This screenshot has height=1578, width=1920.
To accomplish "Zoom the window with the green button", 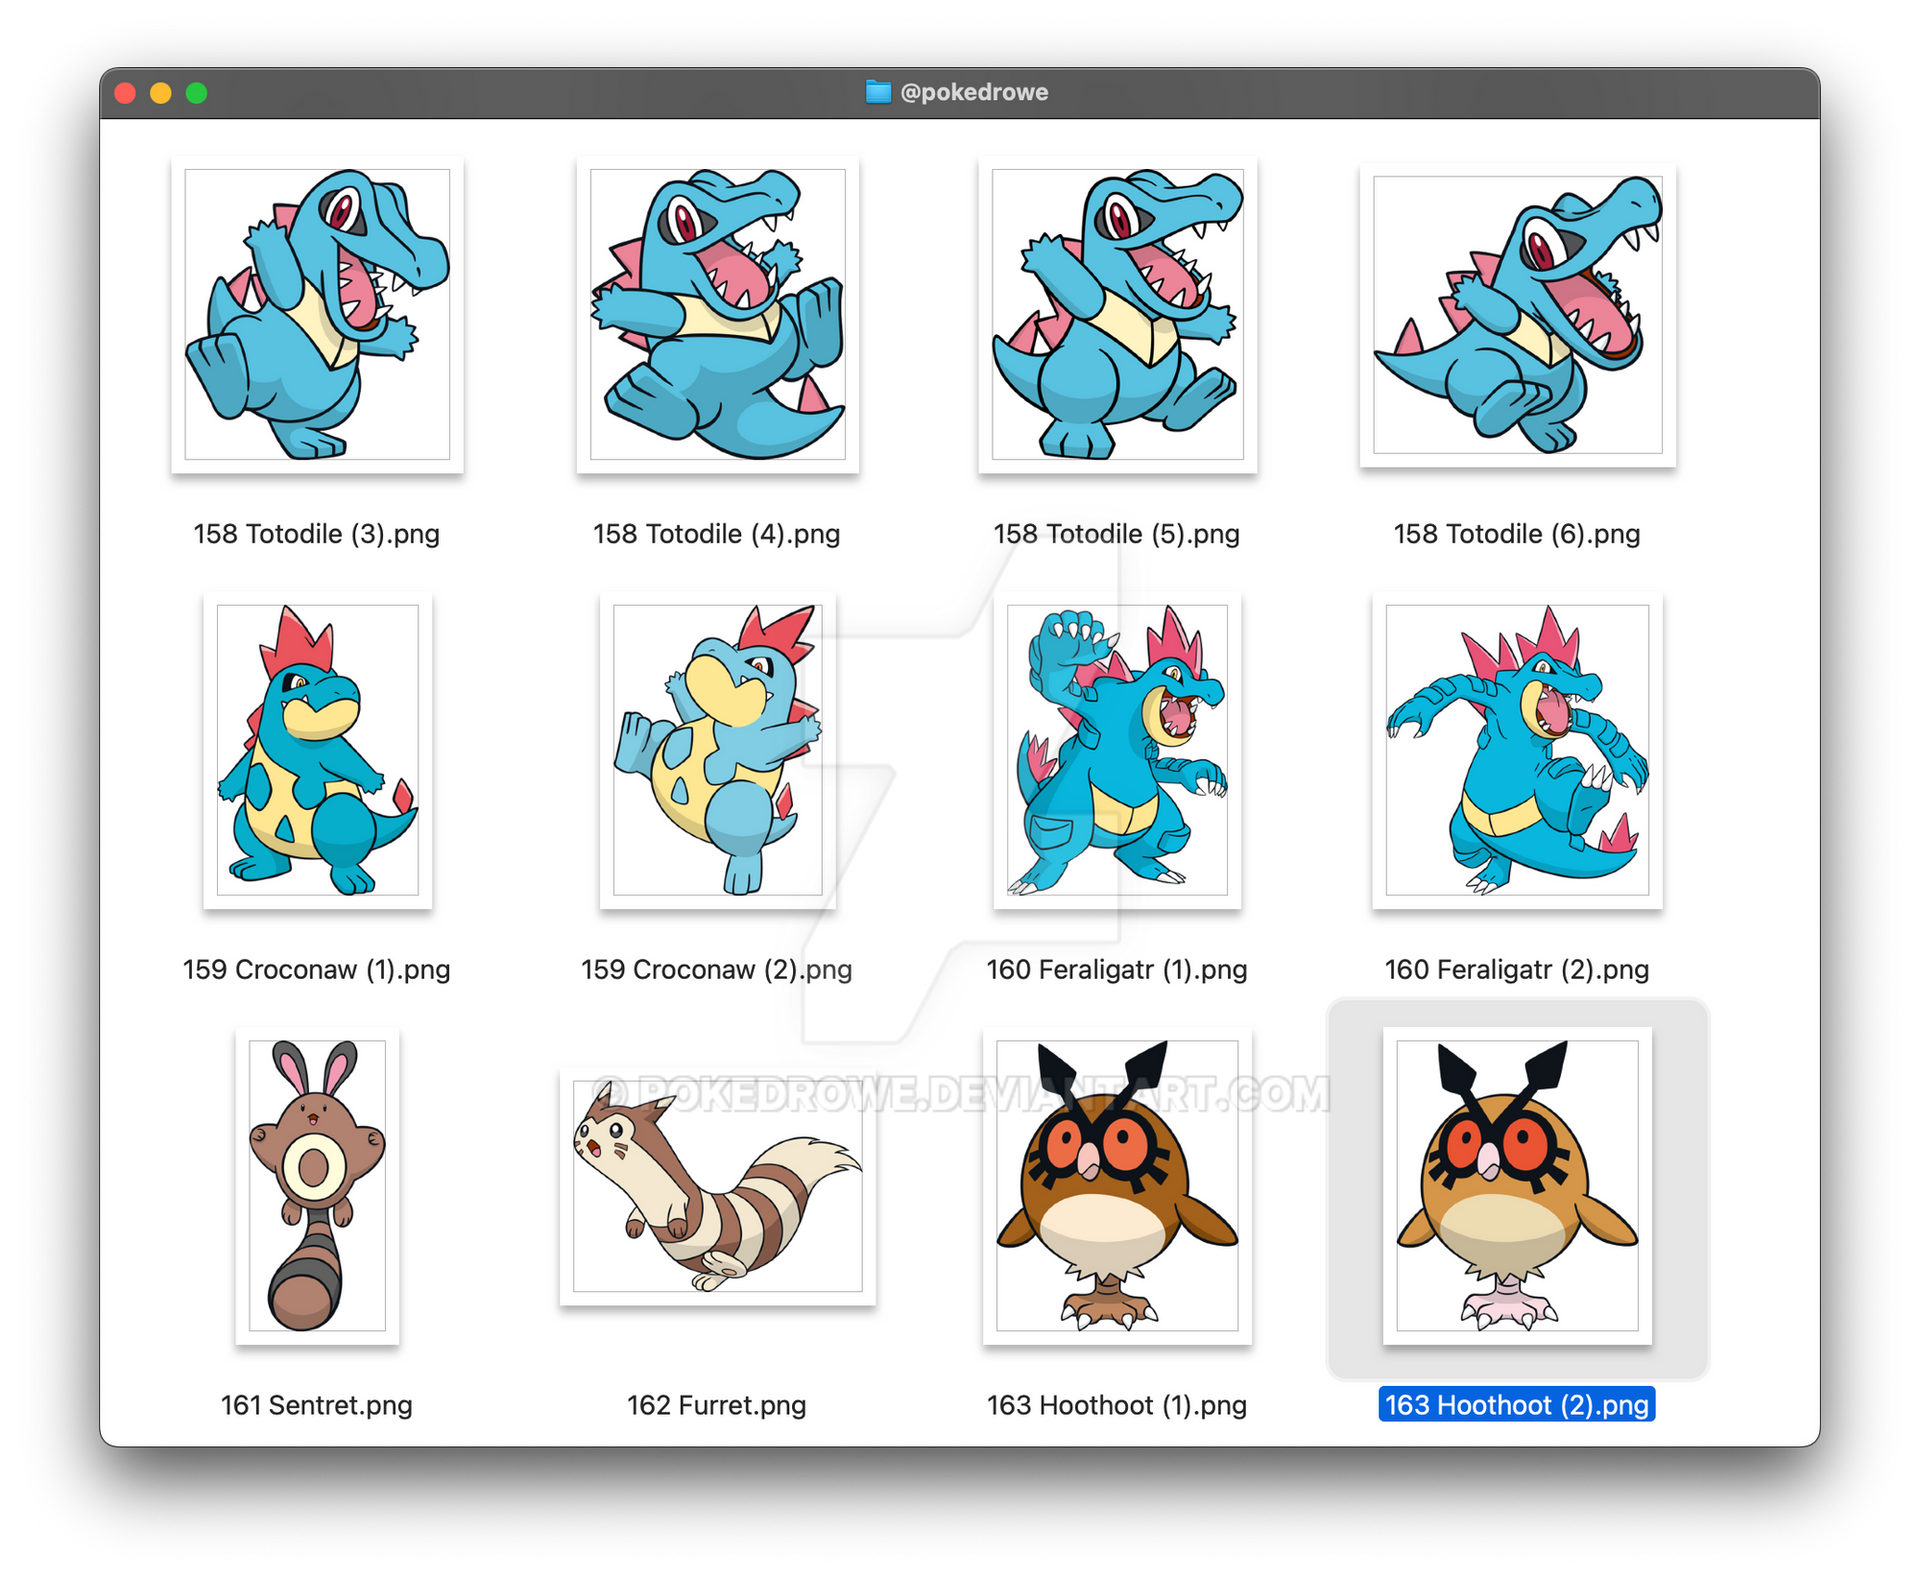I will [197, 93].
